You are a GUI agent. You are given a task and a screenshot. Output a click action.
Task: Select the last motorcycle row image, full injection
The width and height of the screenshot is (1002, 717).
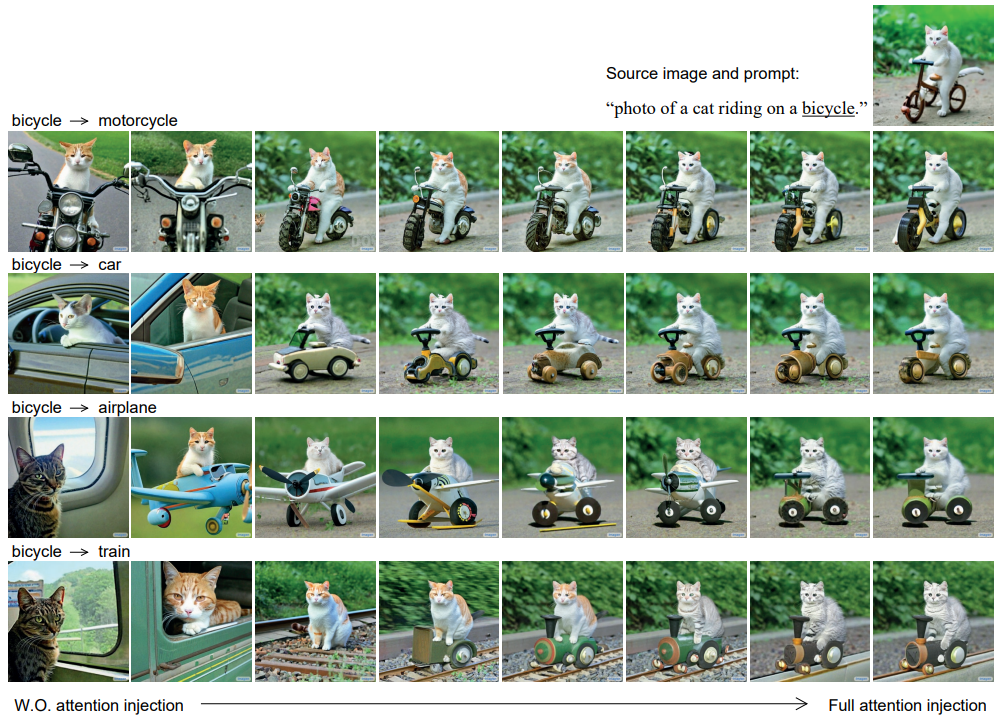(x=933, y=191)
